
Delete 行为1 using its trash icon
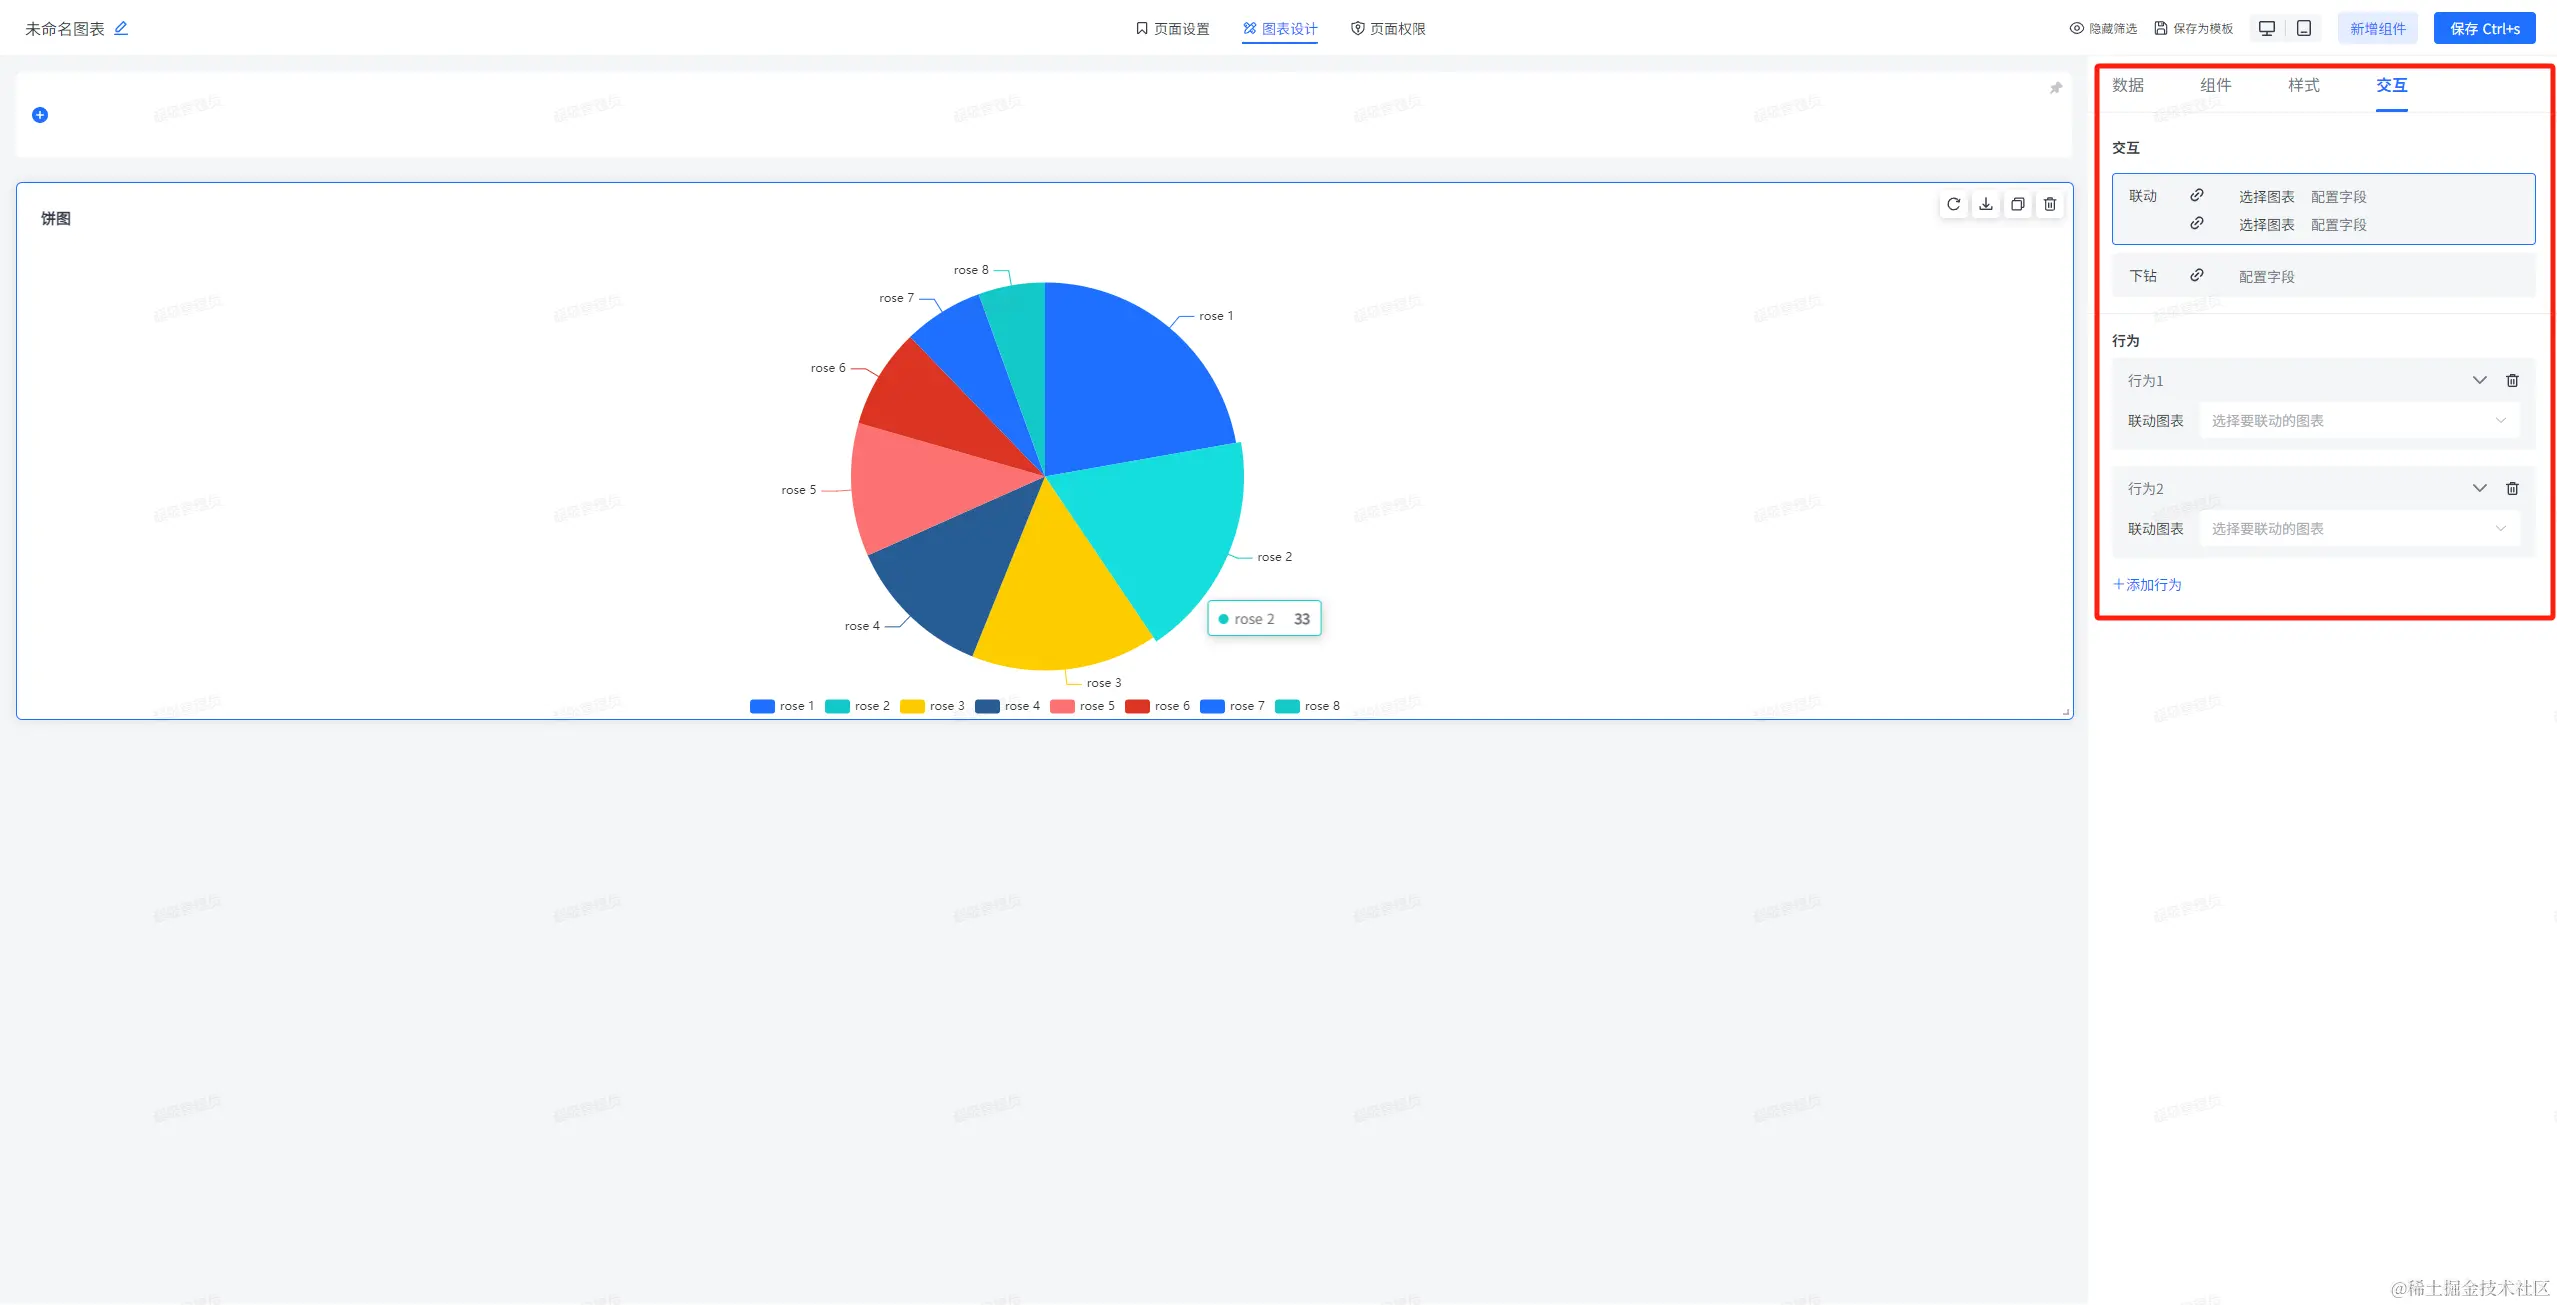(2512, 380)
